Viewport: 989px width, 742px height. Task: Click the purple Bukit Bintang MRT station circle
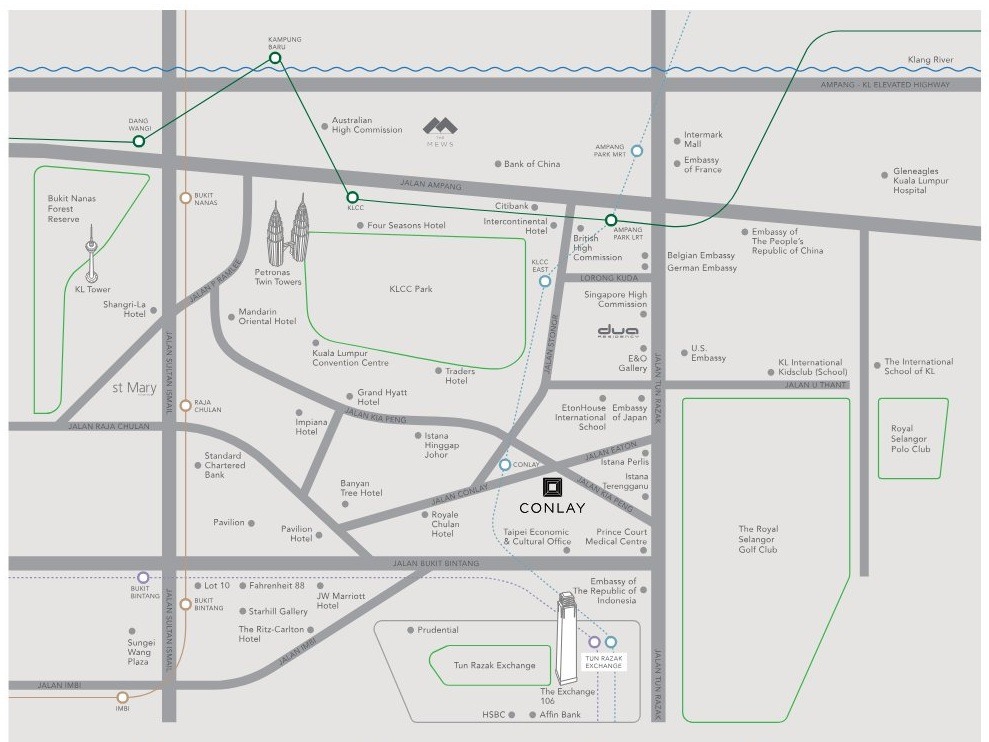click(143, 577)
